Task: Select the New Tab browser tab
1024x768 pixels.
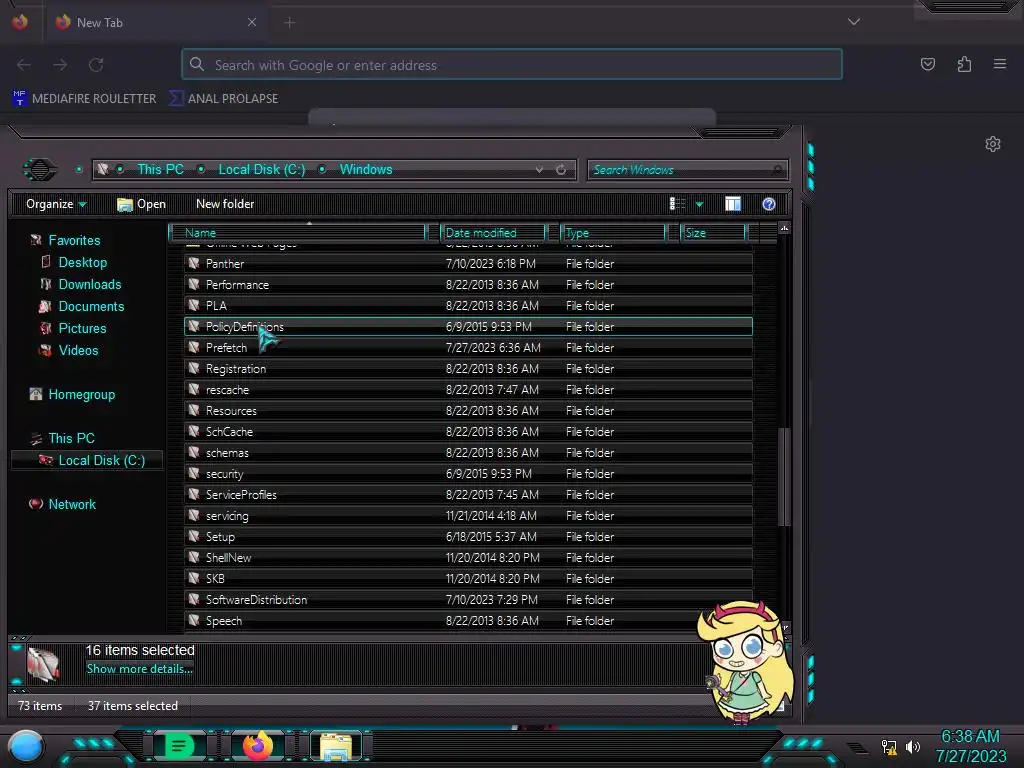Action: point(155,23)
